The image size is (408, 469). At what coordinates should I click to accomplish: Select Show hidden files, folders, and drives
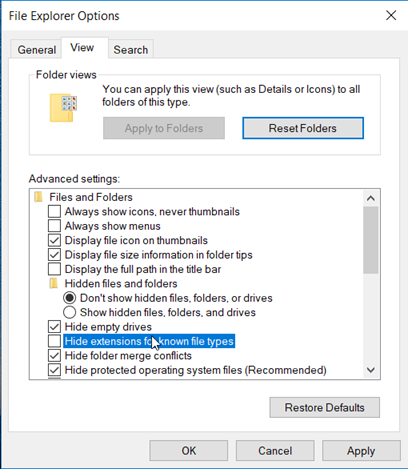pos(69,312)
